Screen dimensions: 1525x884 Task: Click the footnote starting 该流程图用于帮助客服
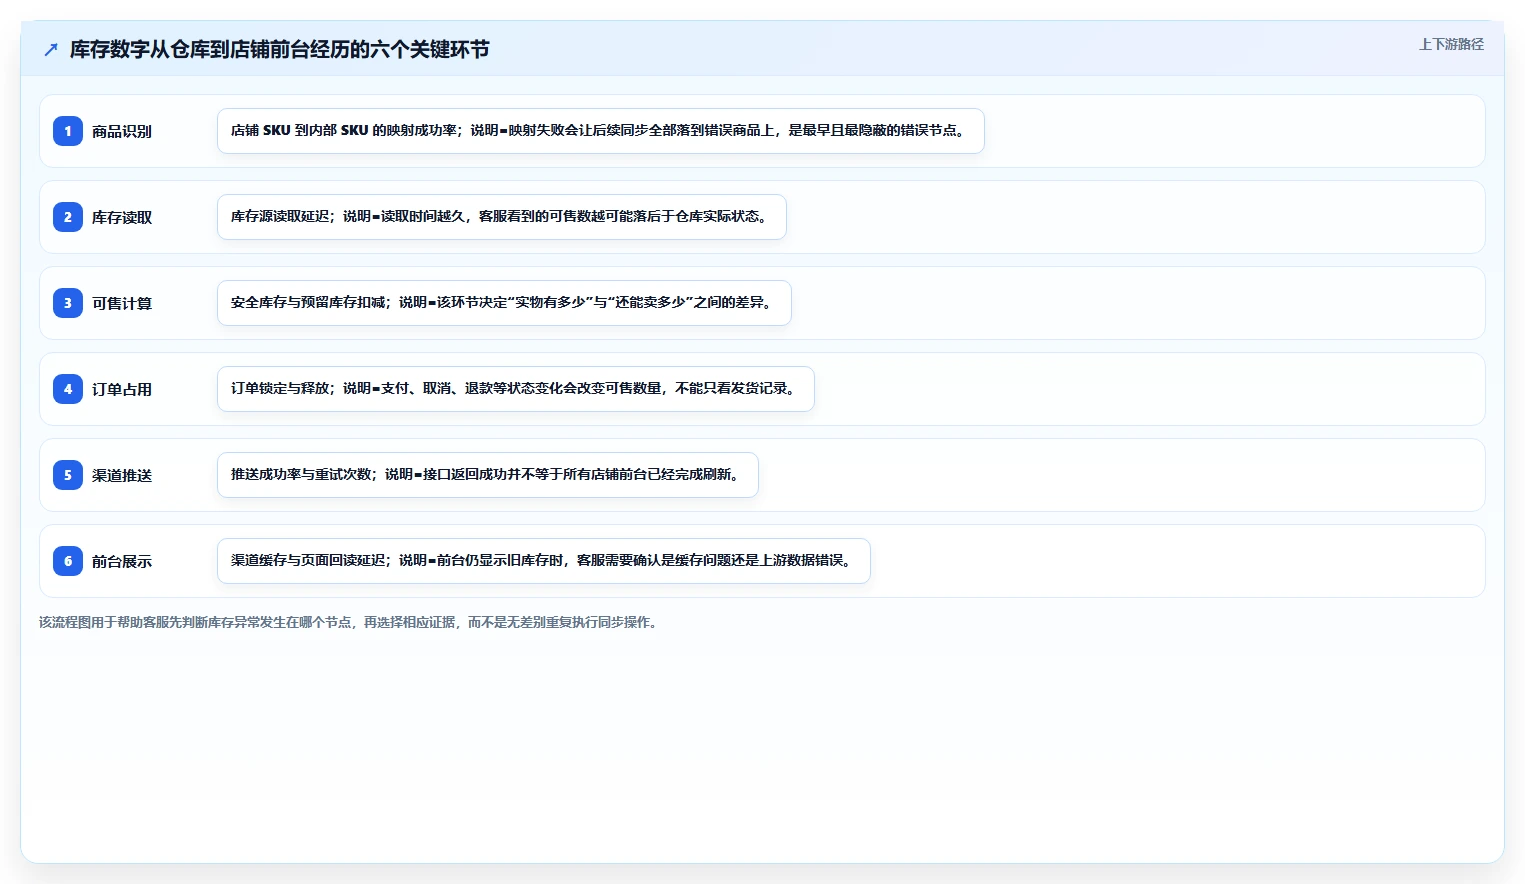(x=349, y=622)
